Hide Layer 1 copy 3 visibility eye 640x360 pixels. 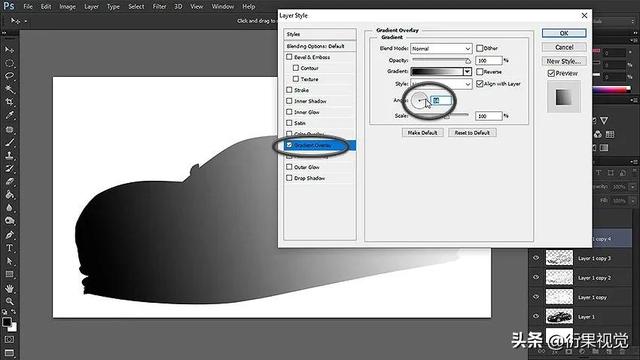(x=536, y=258)
